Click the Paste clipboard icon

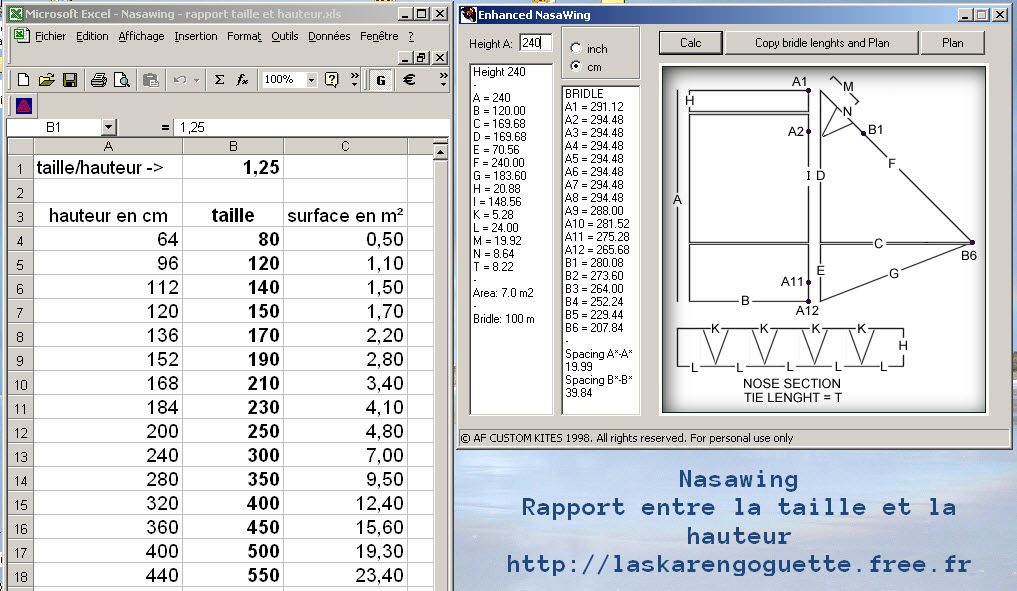[150, 80]
